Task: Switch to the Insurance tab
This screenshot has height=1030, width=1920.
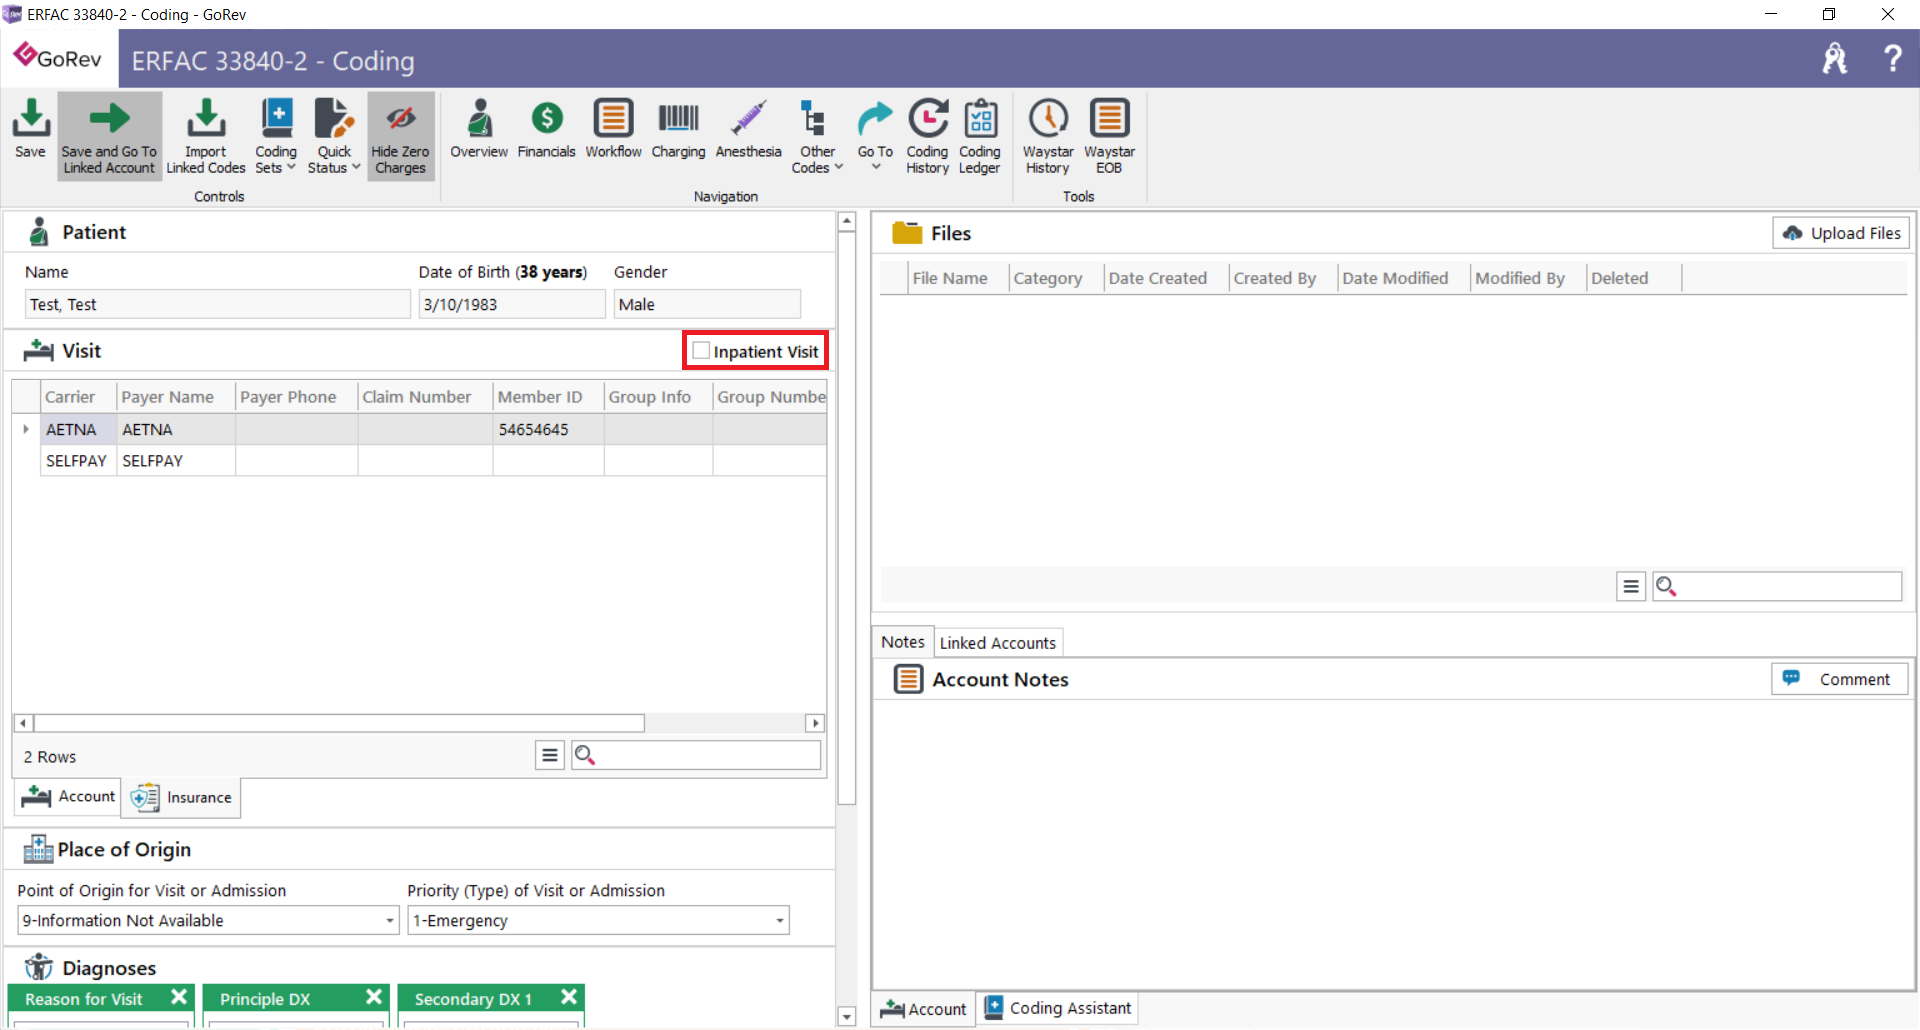Action: click(182, 797)
